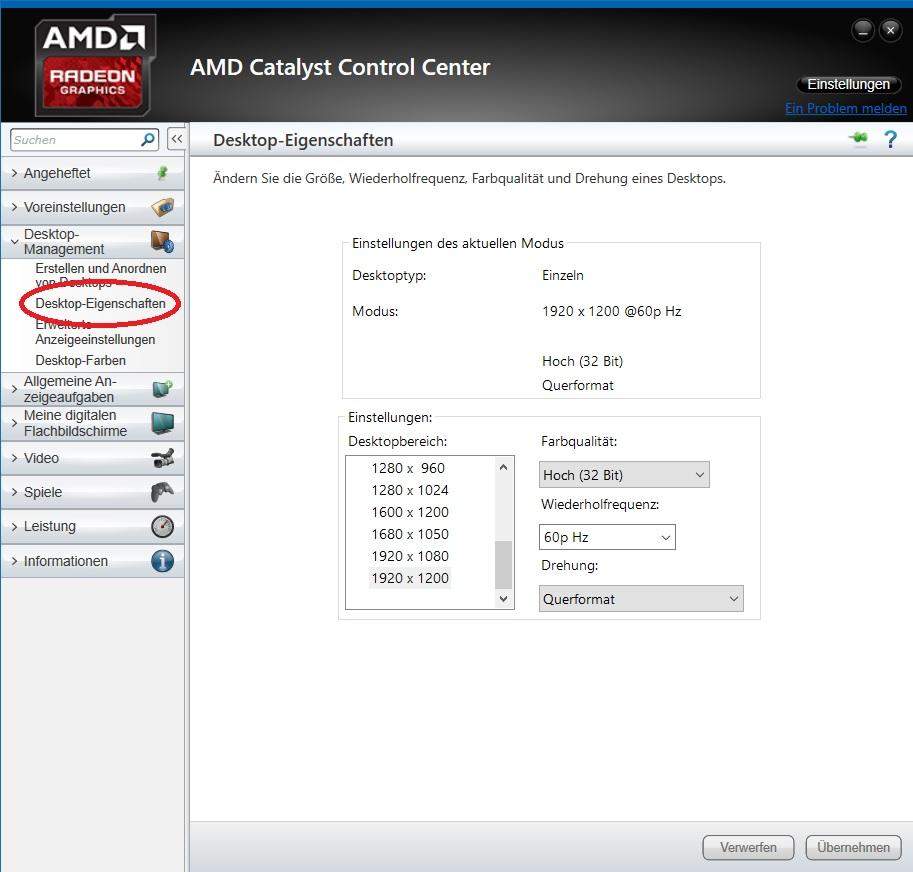Minimize the Catalyst Control Center window

863,30
